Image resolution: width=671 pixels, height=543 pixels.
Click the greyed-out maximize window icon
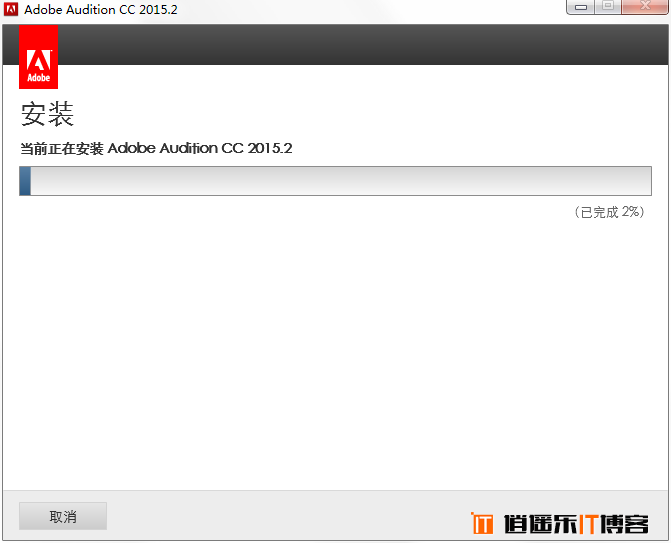608,6
